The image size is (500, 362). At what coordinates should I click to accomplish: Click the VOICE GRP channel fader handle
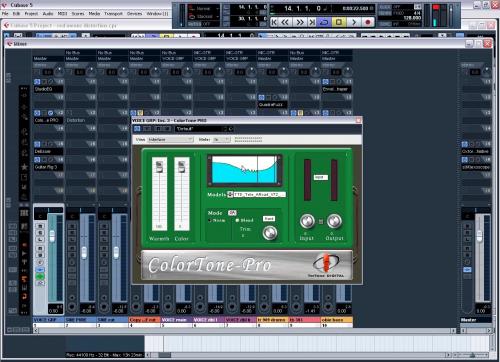(x=52, y=236)
